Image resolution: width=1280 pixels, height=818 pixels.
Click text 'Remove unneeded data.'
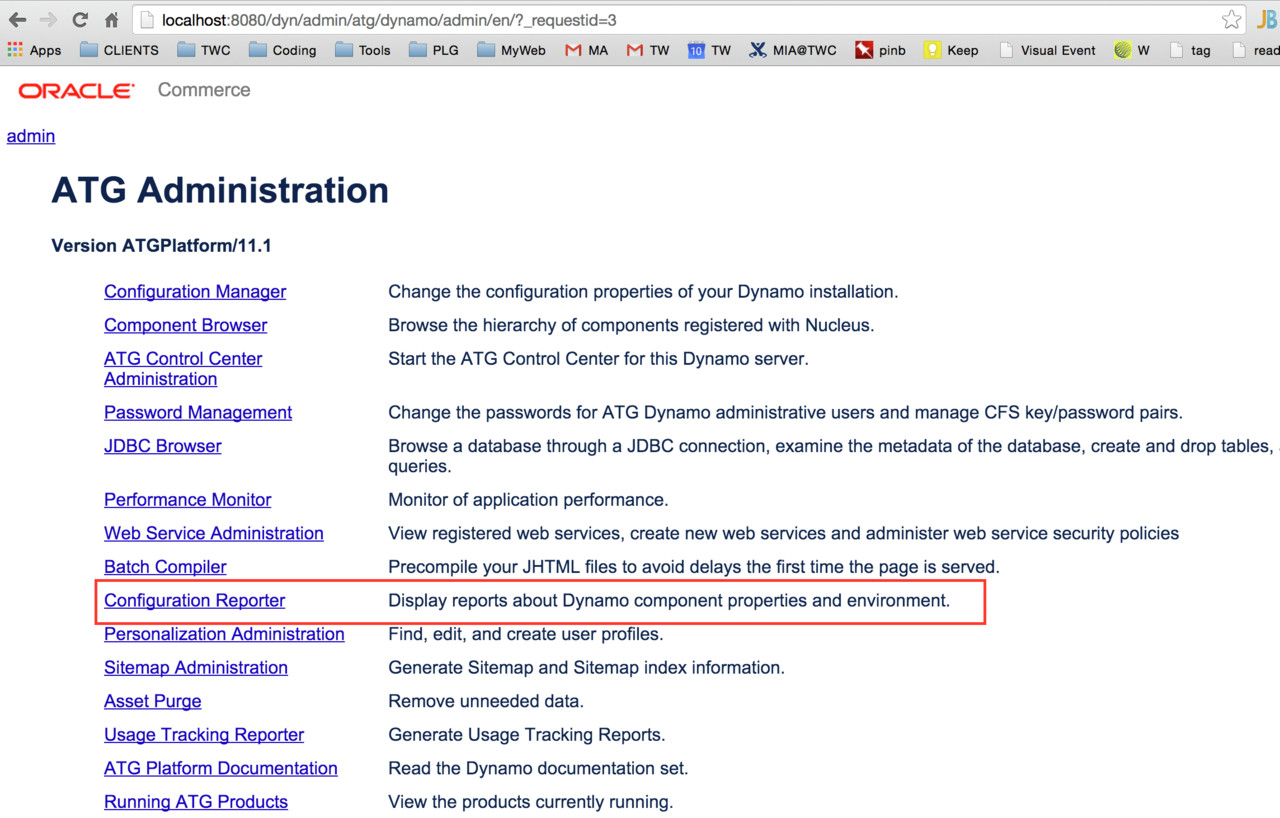(486, 701)
